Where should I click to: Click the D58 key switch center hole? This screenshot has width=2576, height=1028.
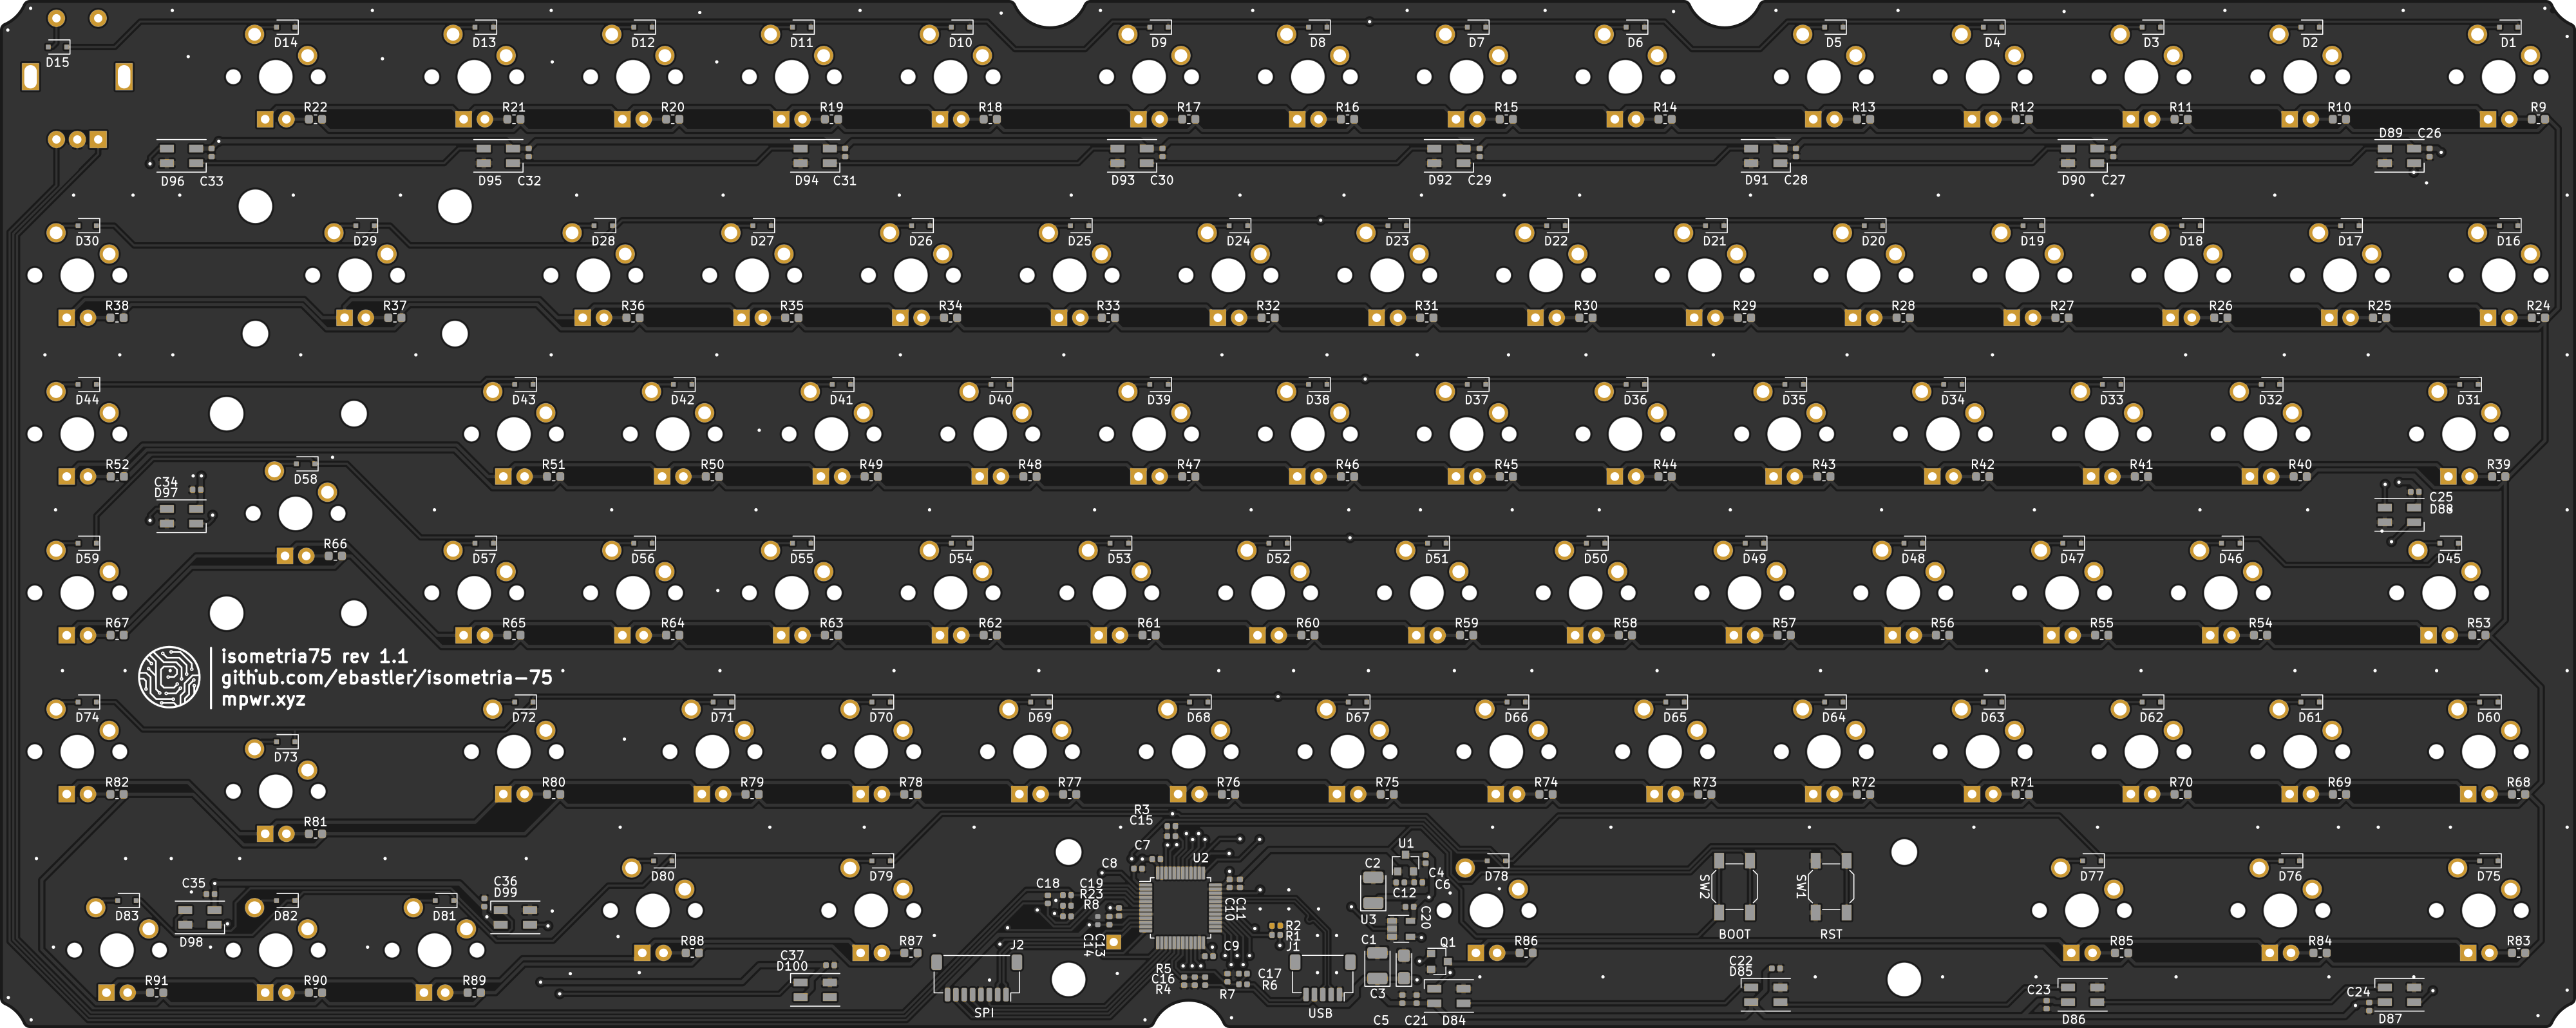295,514
